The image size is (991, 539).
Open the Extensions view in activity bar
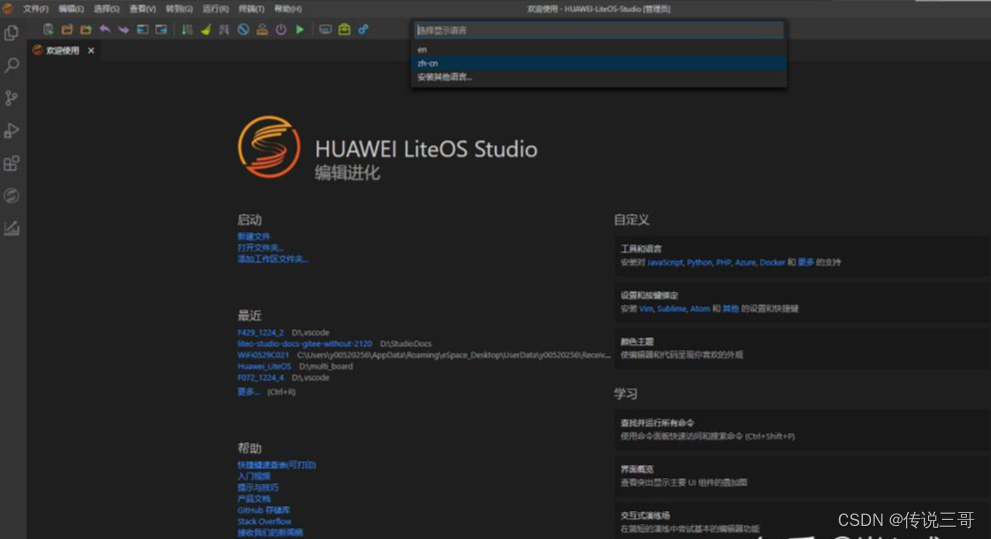point(11,164)
